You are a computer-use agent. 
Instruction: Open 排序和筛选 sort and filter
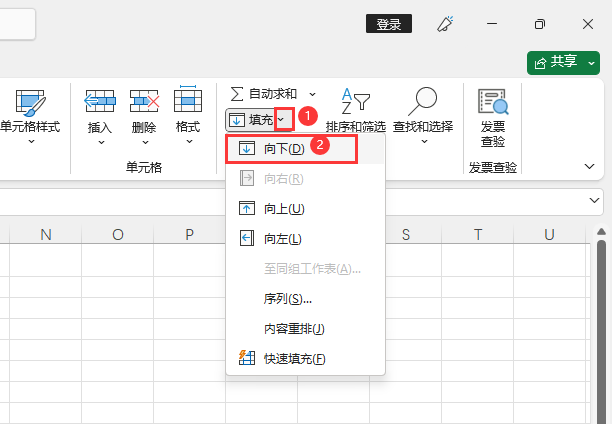point(356,110)
